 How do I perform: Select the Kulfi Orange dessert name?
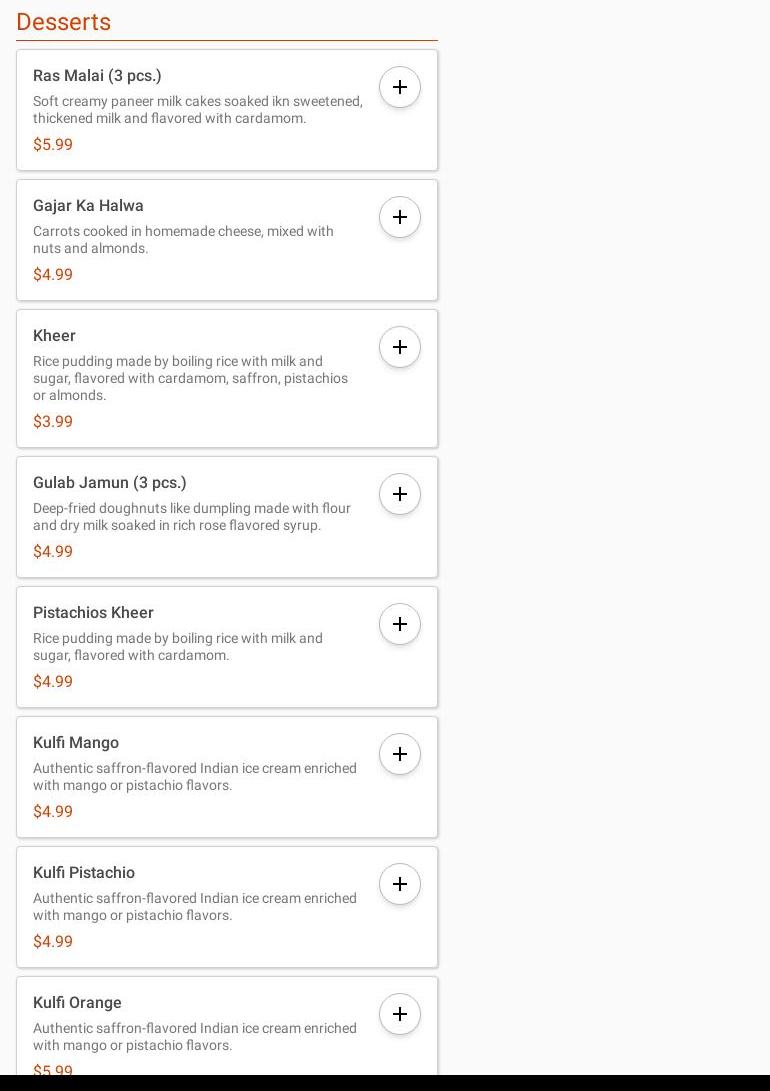tap(77, 1003)
